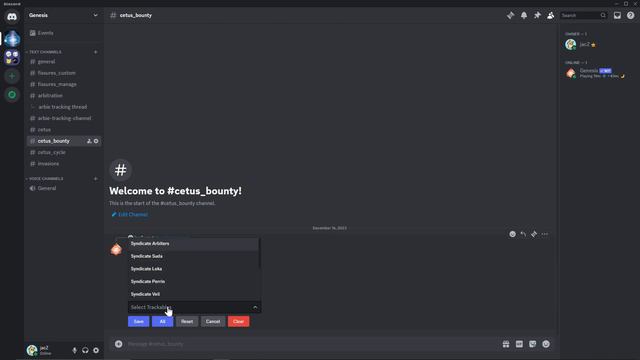Click the Search input field
Screen dimensions: 640x360
pos(583,15)
